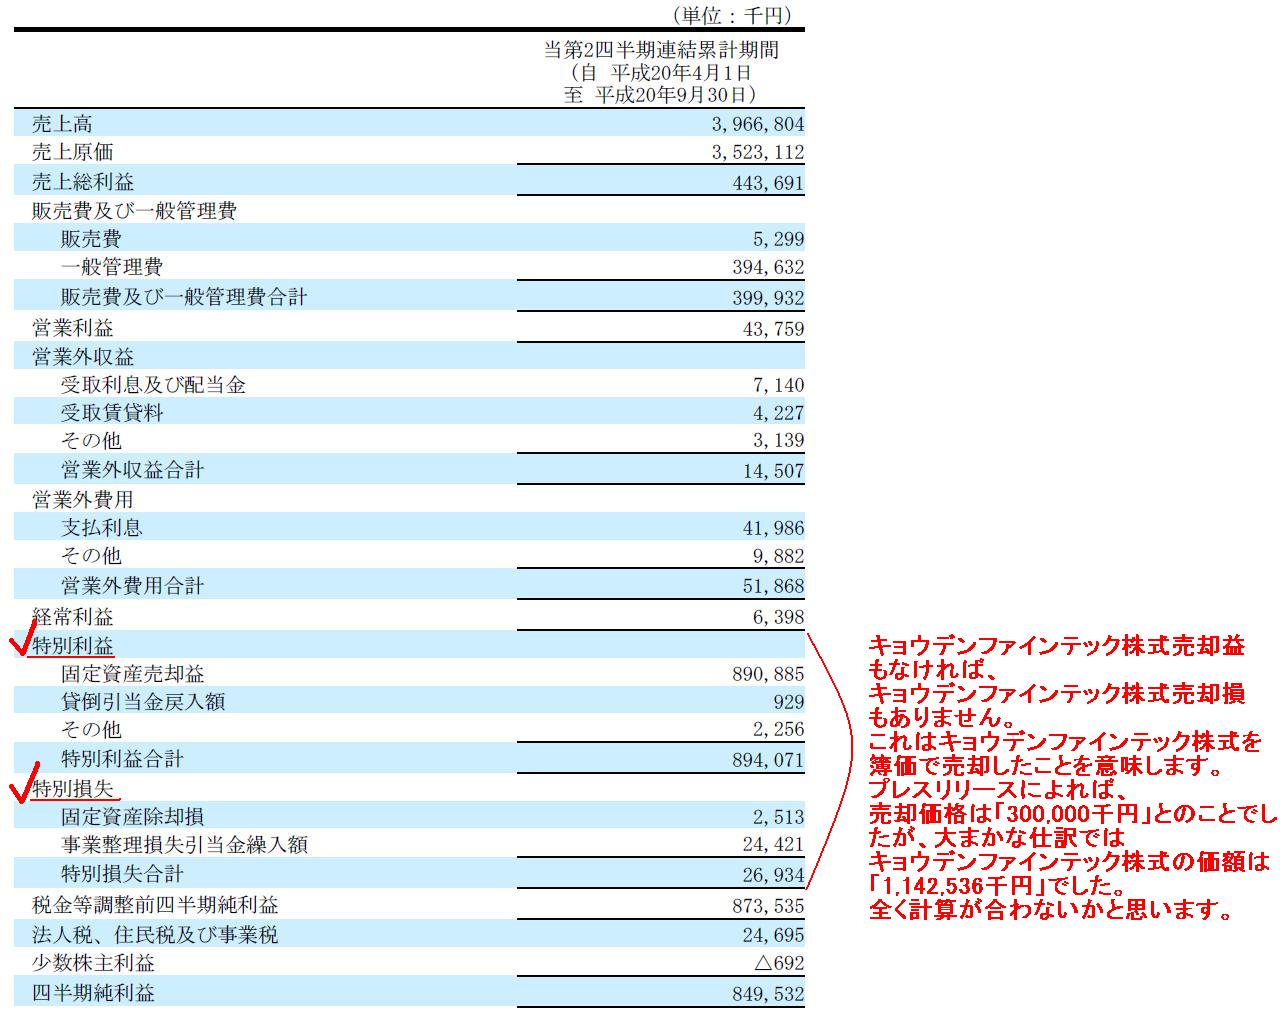Viewport: 1280px width, 1024px height.
Task: Click the '営業外収益' section heading
Action: point(82,357)
